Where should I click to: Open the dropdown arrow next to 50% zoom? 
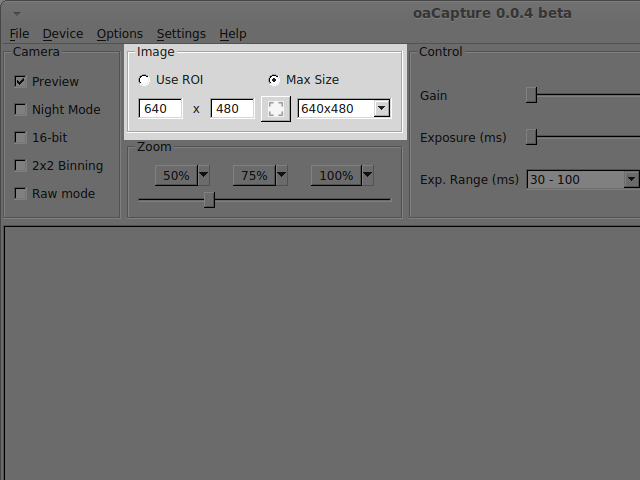(204, 175)
